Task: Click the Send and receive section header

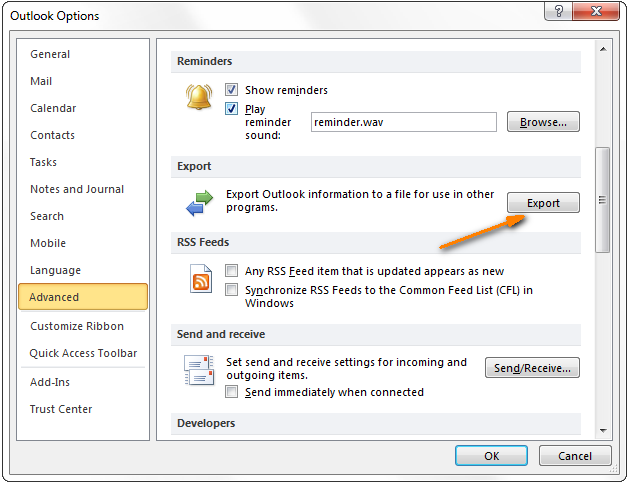Action: coord(376,334)
